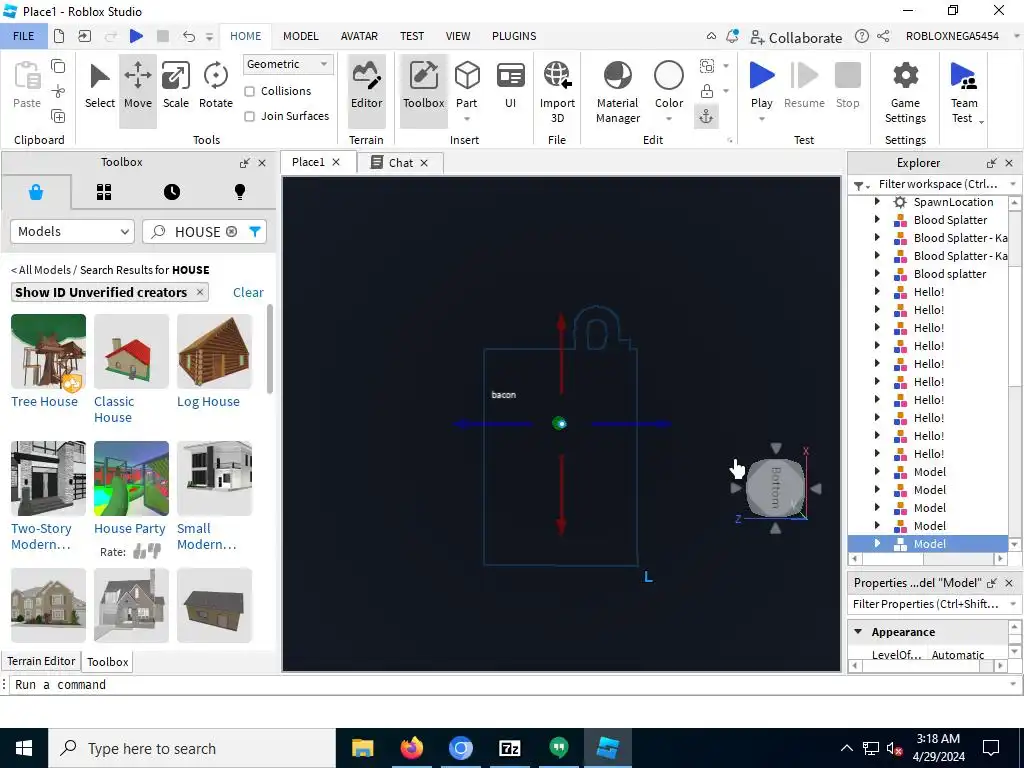Open Toolbox Marketplace tab
This screenshot has width=1024, height=768.
(36, 192)
